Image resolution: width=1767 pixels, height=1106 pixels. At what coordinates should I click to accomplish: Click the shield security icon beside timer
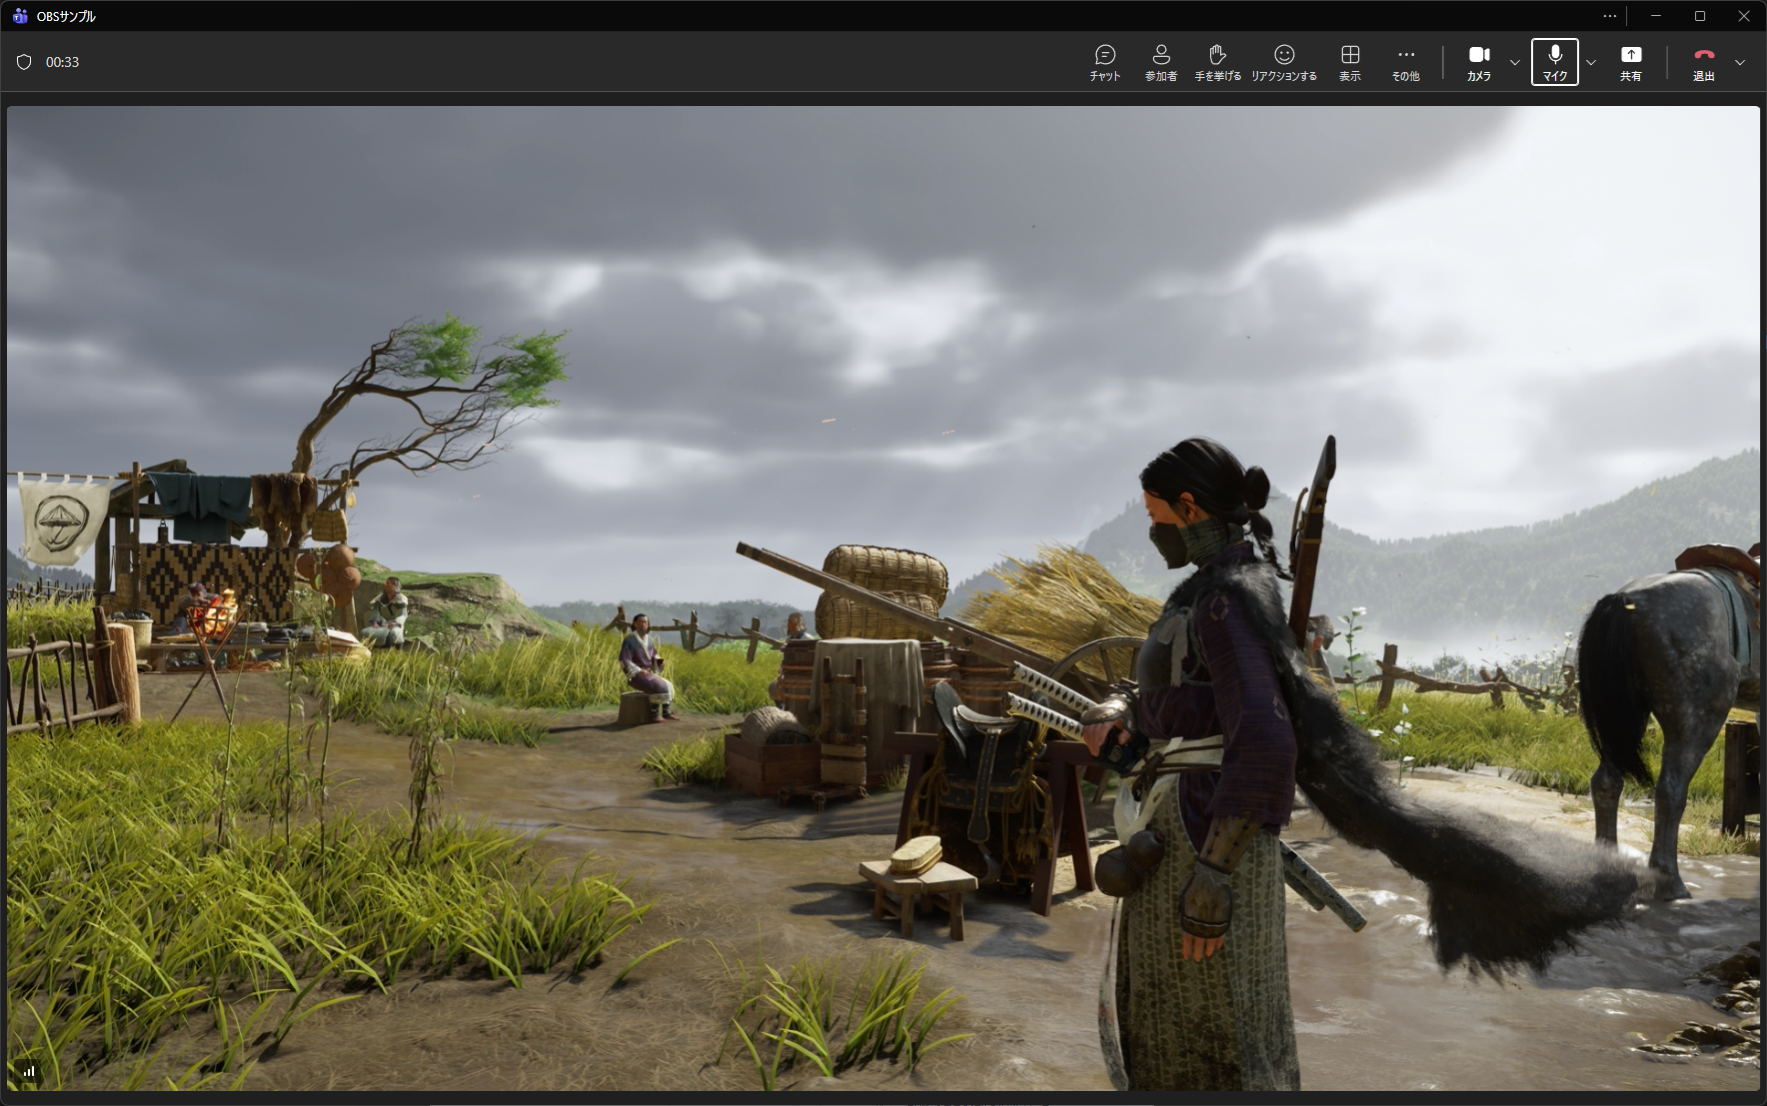tap(24, 62)
